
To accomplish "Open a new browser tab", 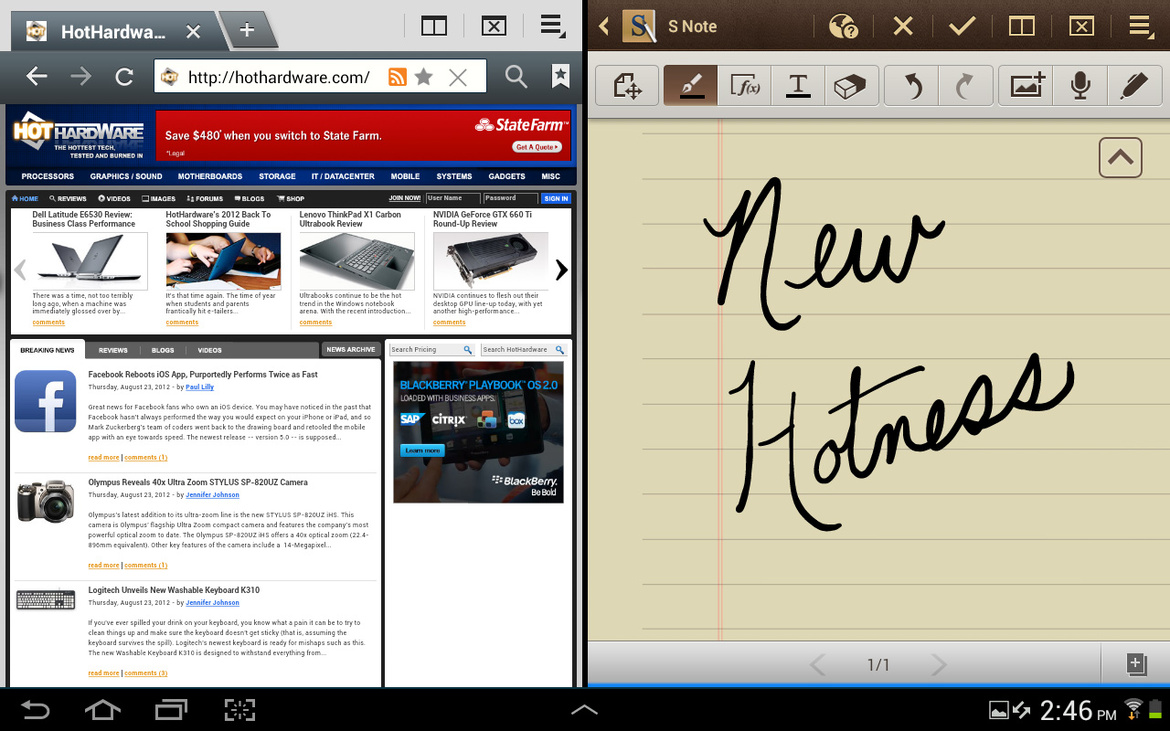I will pyautogui.click(x=247, y=30).
